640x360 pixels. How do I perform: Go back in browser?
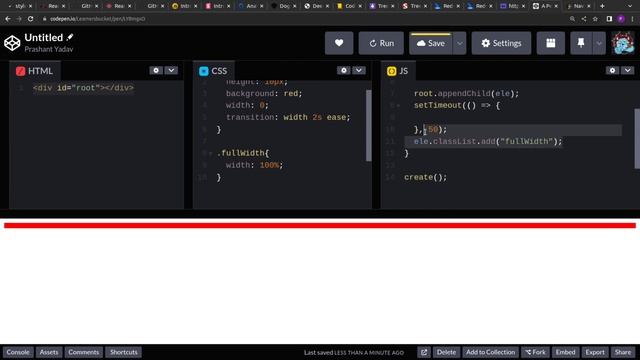[x=8, y=19]
